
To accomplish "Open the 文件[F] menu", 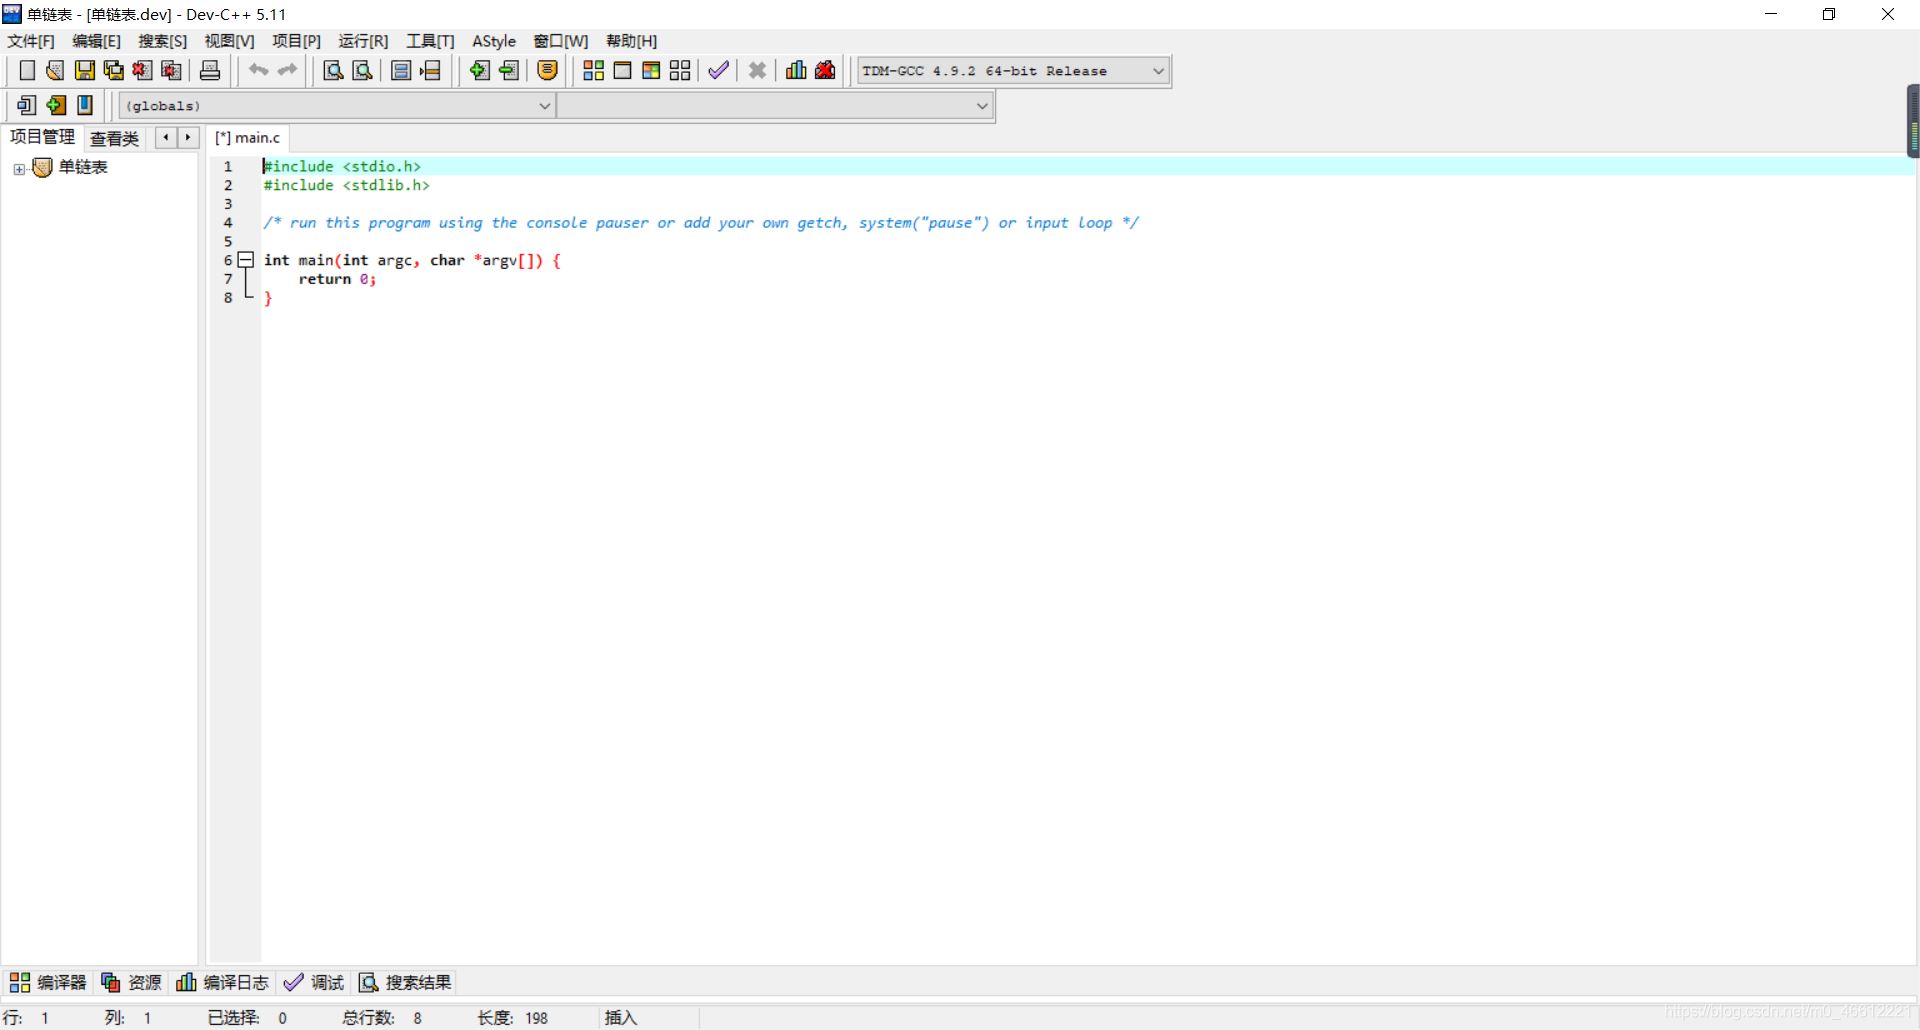I will coord(31,41).
